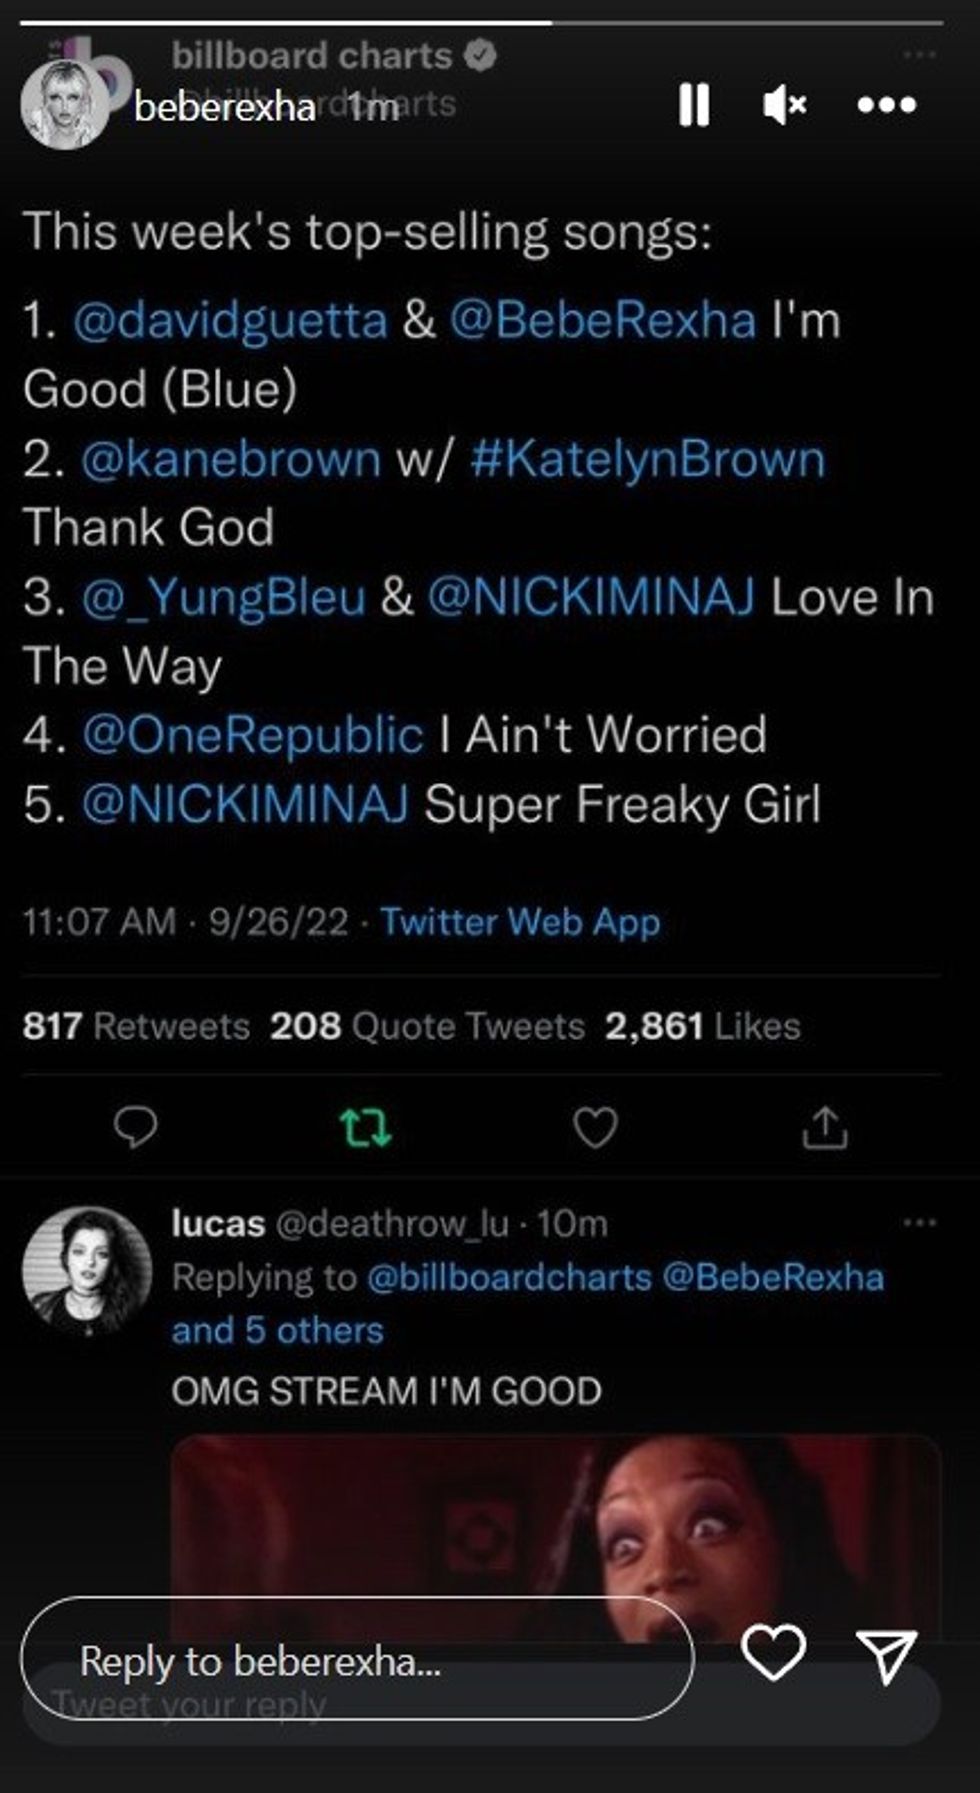This screenshot has height=1793, width=980.
Task: Open lucas's reply avatar
Action: click(86, 1271)
